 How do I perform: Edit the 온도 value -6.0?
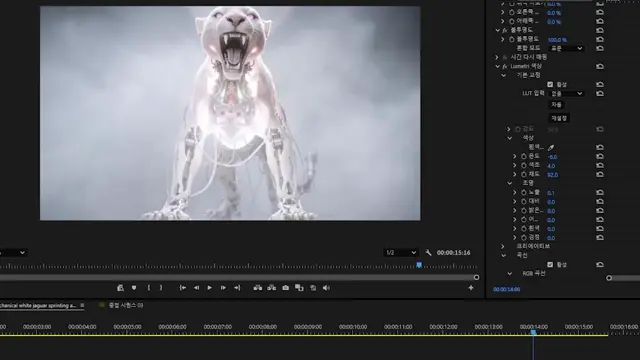coord(552,157)
